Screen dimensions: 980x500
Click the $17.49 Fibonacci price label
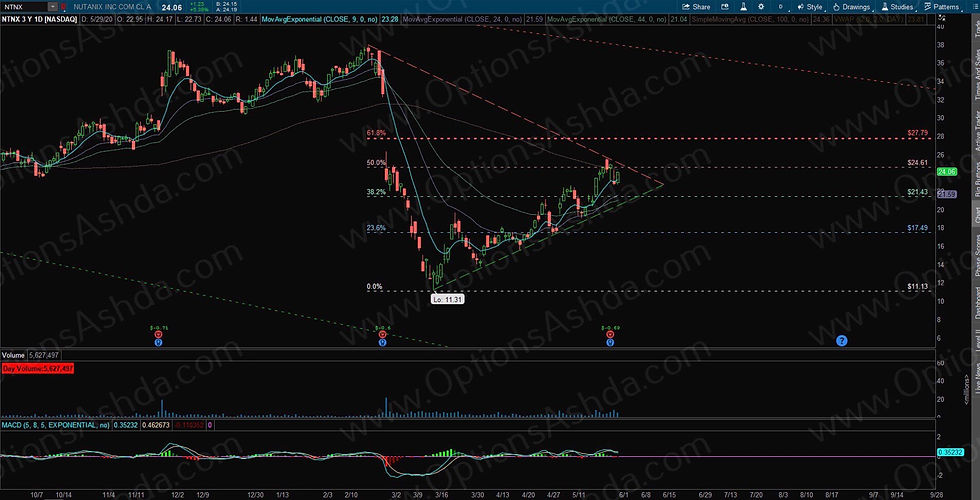point(917,228)
